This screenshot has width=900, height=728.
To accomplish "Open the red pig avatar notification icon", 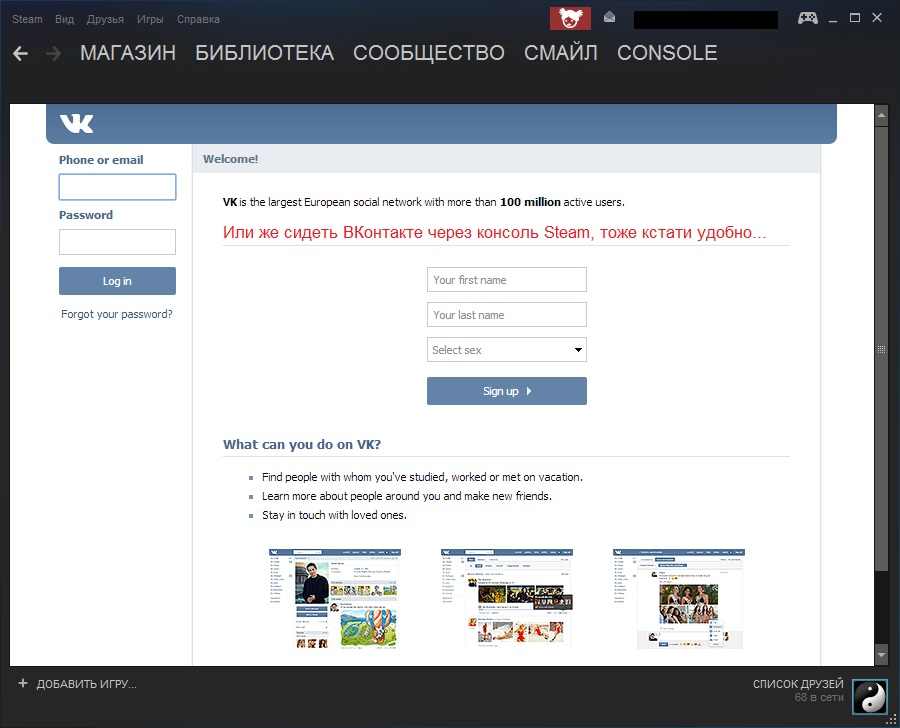I will tap(570, 18).
